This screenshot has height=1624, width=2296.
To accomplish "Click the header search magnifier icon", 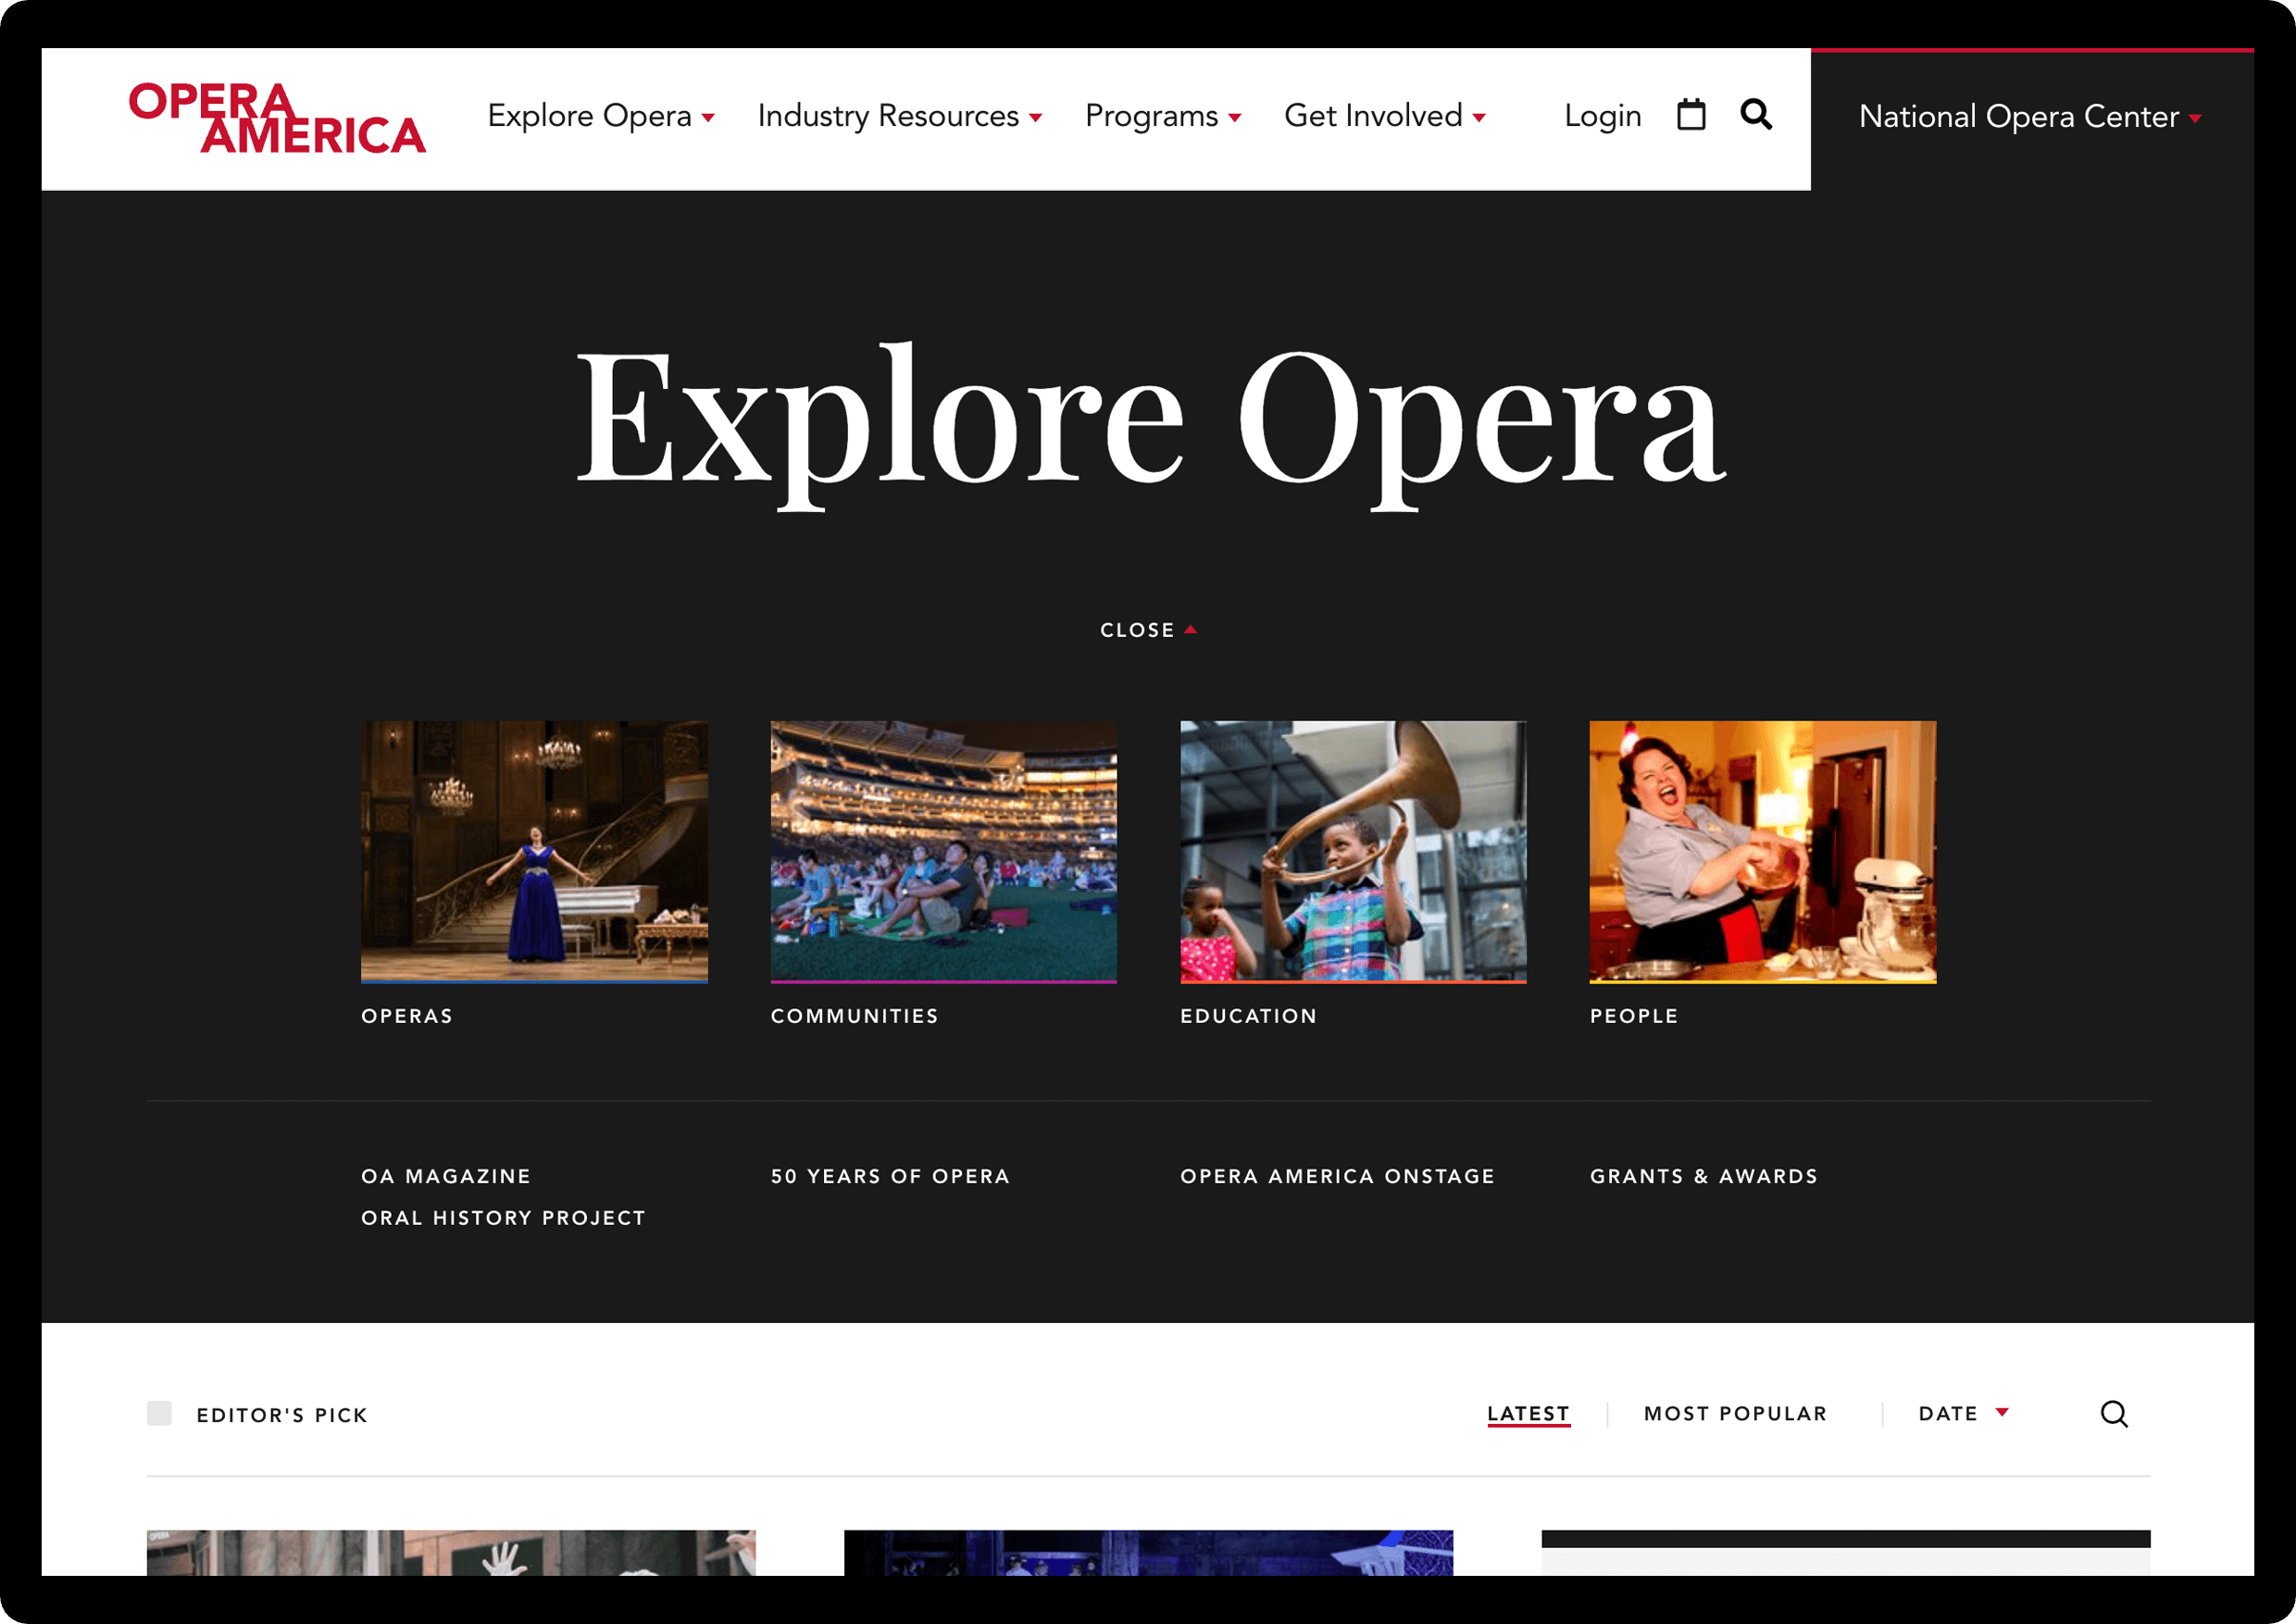I will (x=1757, y=115).
